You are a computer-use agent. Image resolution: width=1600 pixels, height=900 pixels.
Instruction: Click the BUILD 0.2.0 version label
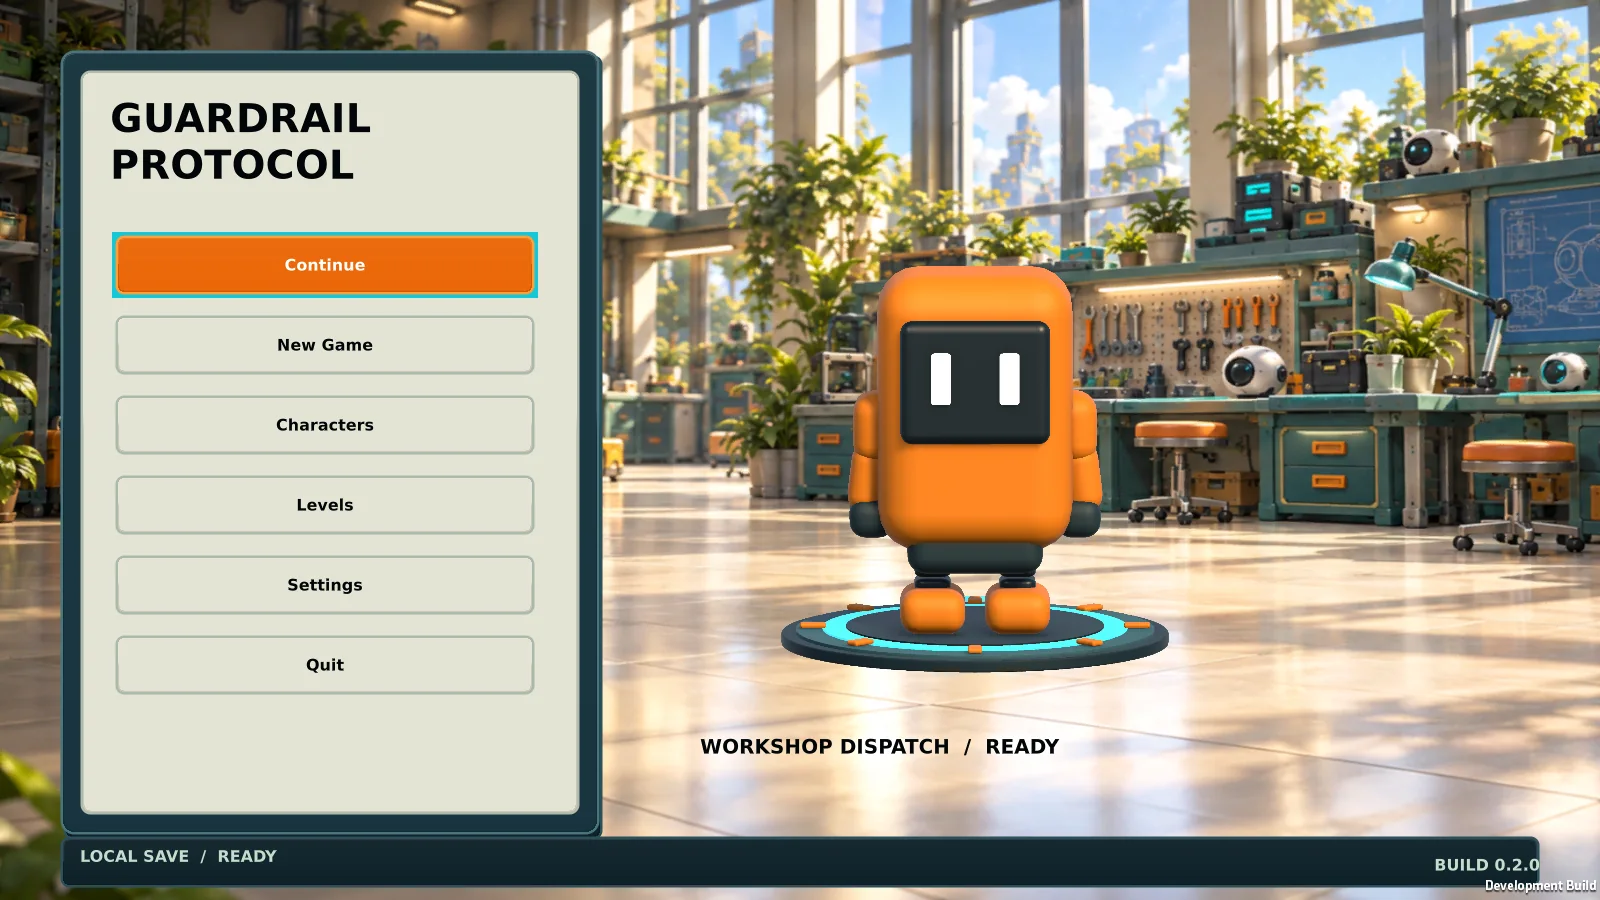coord(1486,864)
